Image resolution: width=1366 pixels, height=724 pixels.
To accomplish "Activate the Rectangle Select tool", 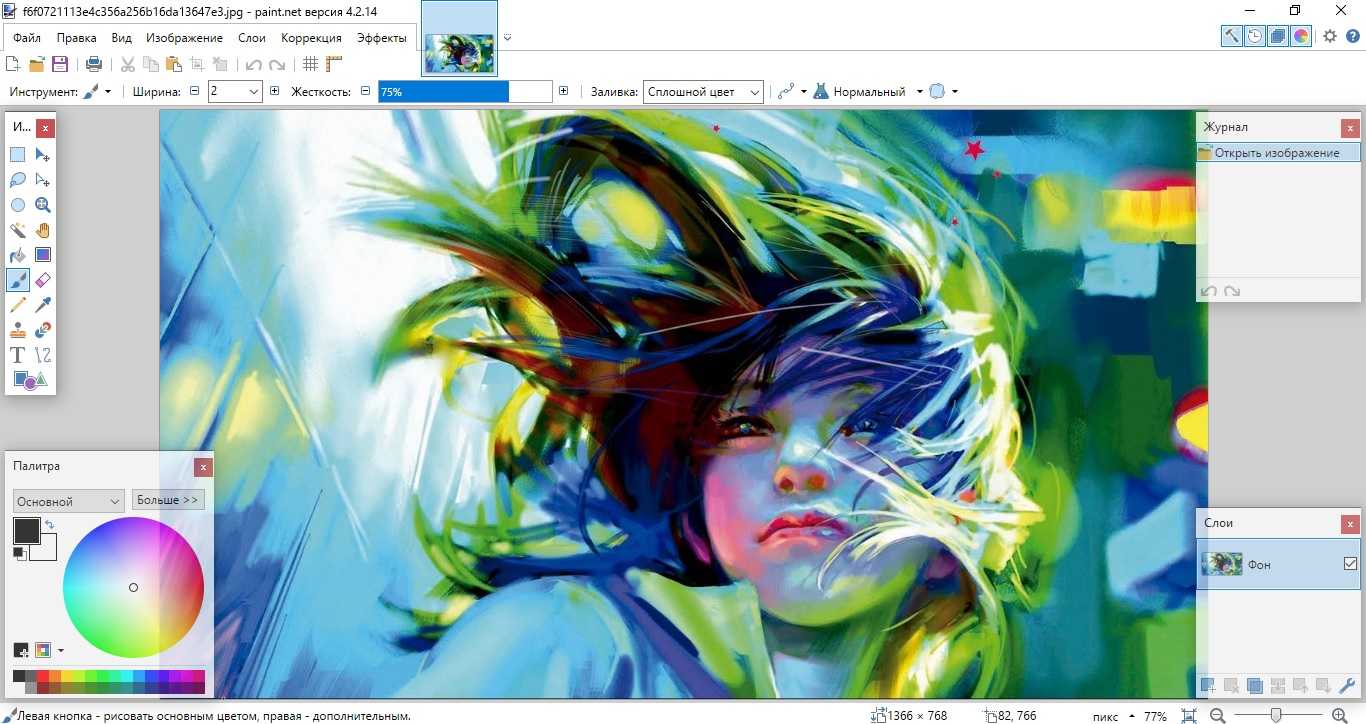I will 18,155.
